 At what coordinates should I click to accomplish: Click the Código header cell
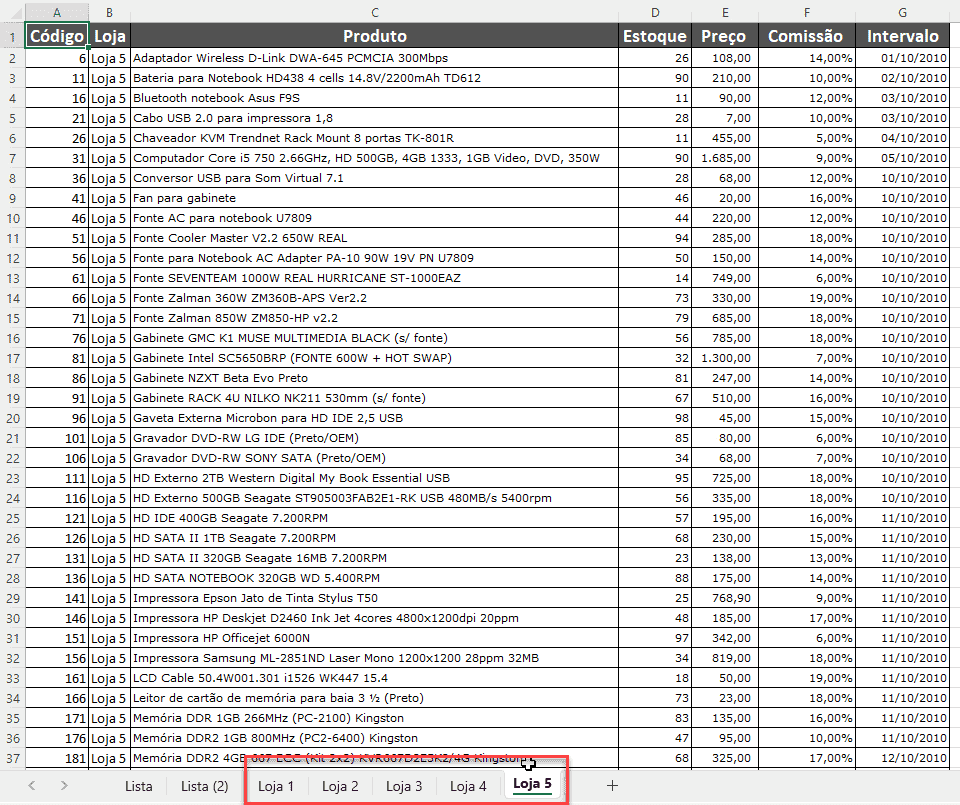[57, 36]
